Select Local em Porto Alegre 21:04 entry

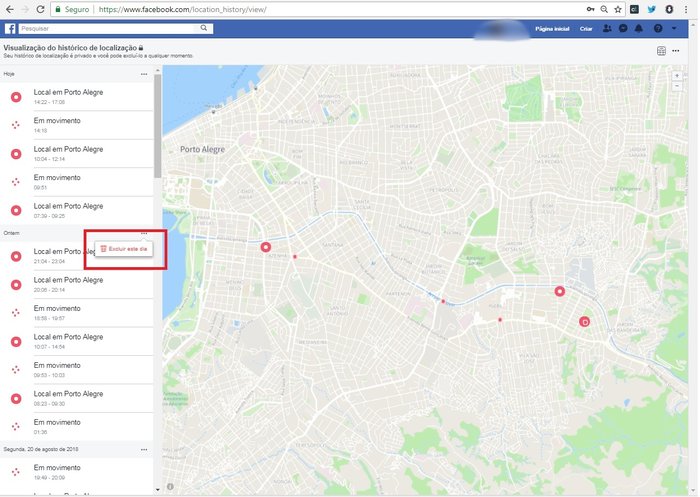pyautogui.click(x=77, y=256)
